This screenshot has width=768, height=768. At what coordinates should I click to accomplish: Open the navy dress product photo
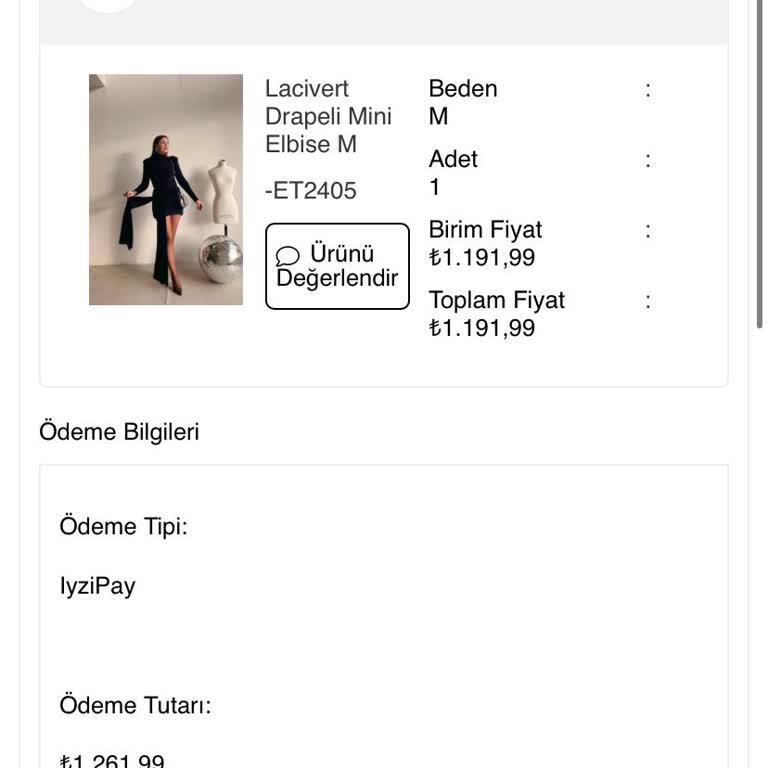tap(166, 189)
